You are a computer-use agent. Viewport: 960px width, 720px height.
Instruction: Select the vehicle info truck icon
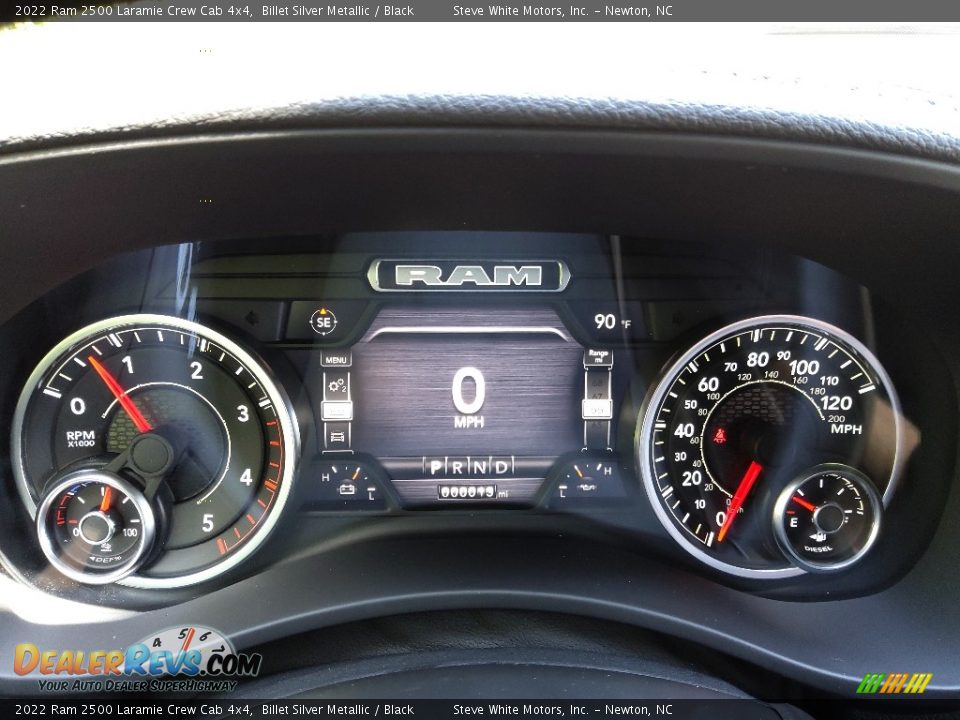click(337, 436)
